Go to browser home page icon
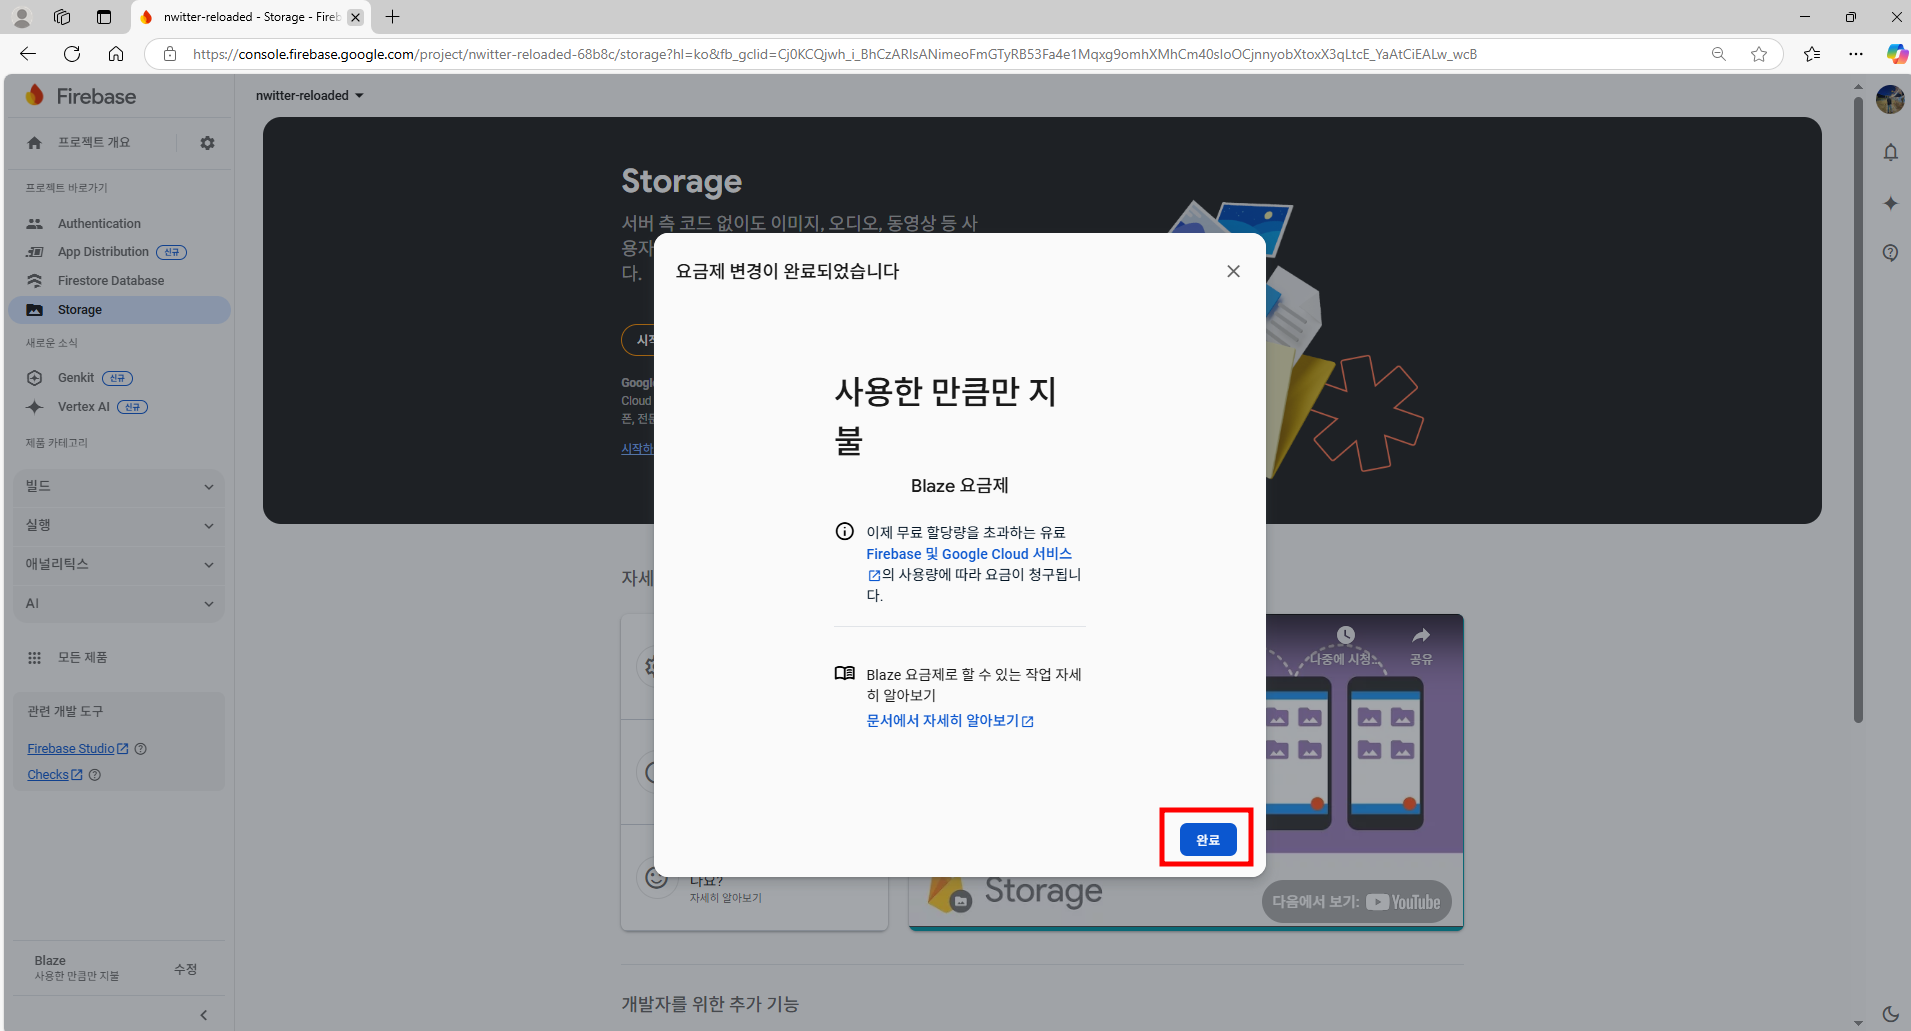Image resolution: width=1911 pixels, height=1031 pixels. [x=116, y=54]
